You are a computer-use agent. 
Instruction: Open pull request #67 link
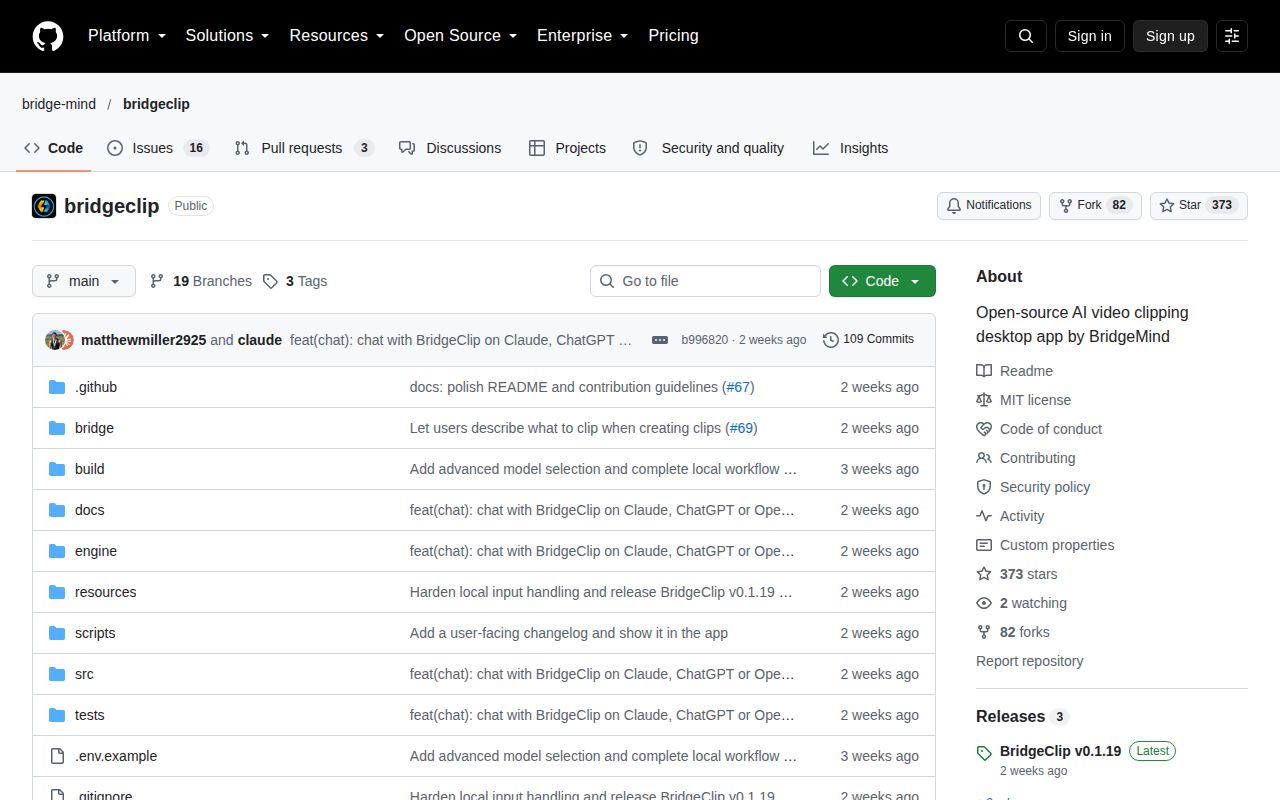(x=738, y=387)
